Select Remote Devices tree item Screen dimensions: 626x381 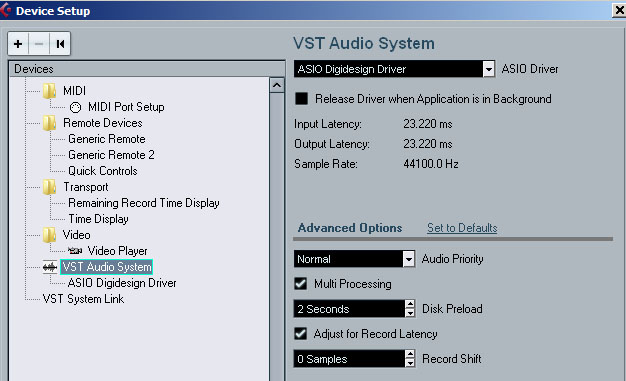click(103, 123)
